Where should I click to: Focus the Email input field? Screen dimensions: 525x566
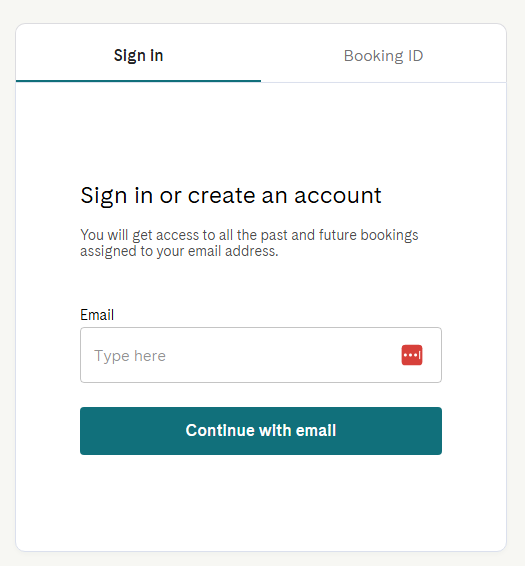click(261, 355)
